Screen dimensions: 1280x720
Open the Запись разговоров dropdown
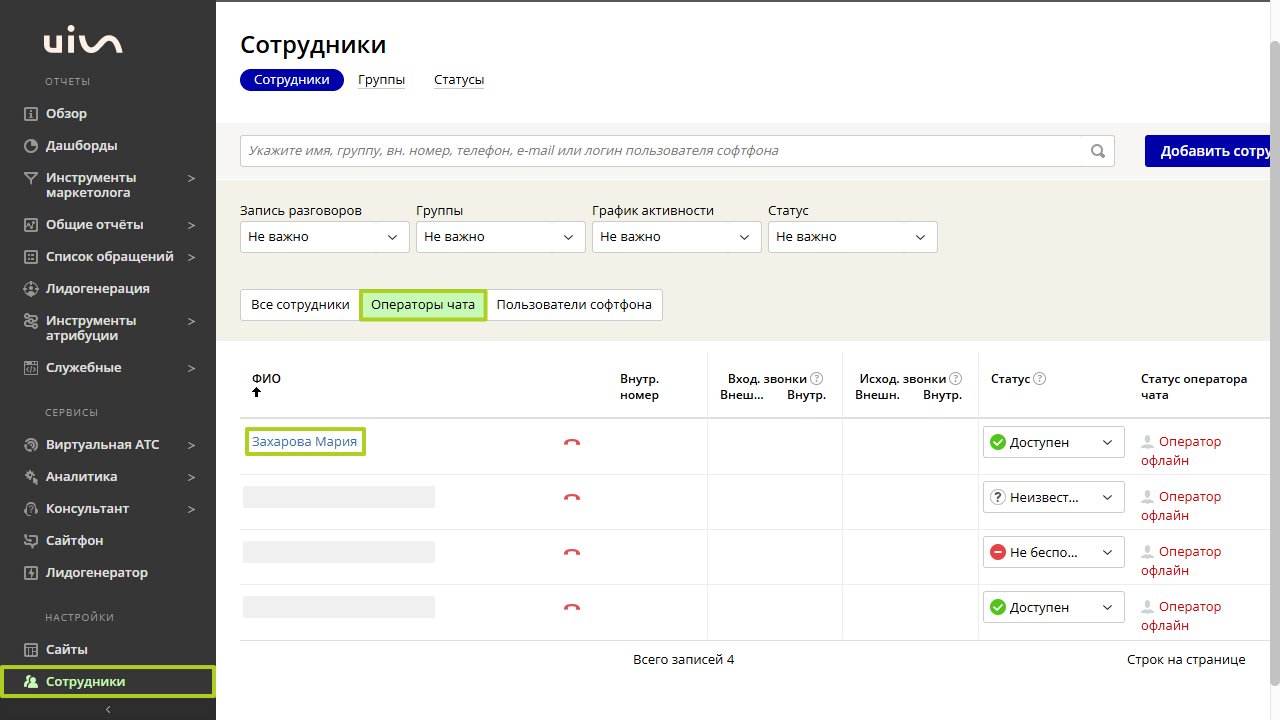pyautogui.click(x=324, y=237)
